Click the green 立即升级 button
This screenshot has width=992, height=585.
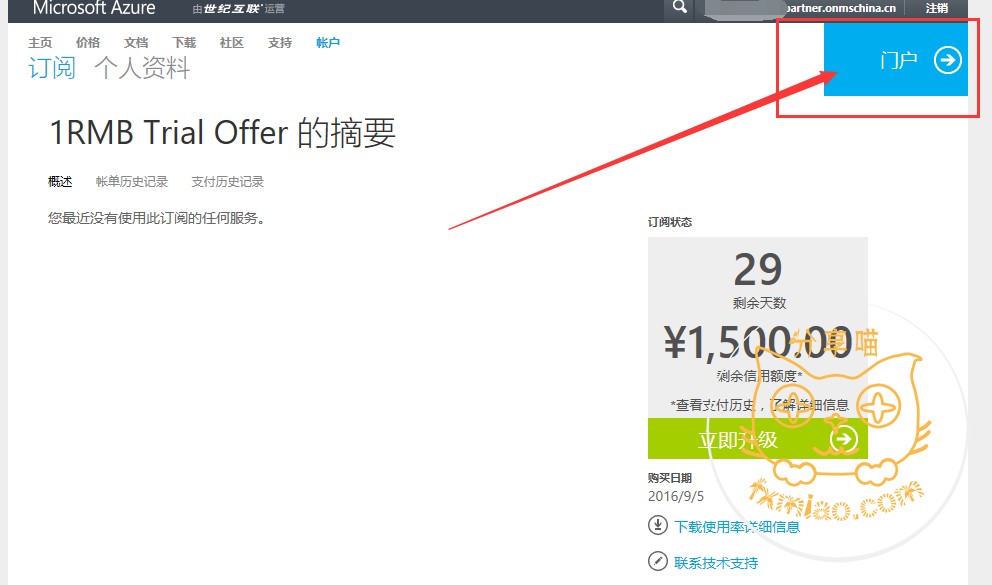point(757,438)
